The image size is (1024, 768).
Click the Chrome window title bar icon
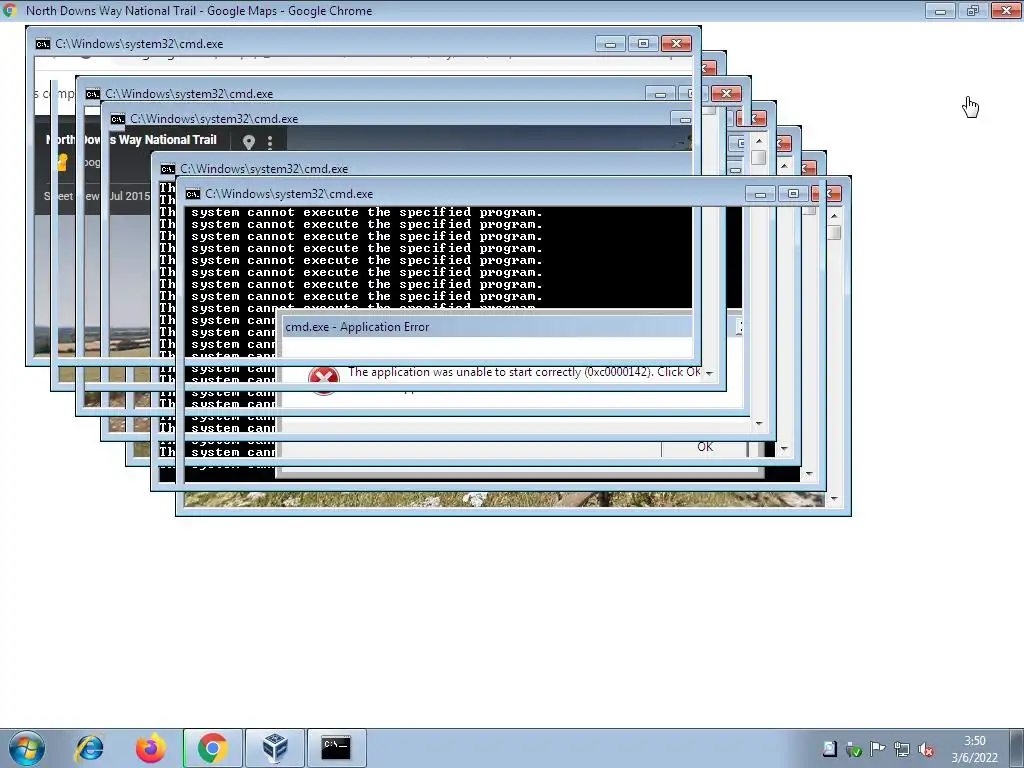(x=10, y=10)
